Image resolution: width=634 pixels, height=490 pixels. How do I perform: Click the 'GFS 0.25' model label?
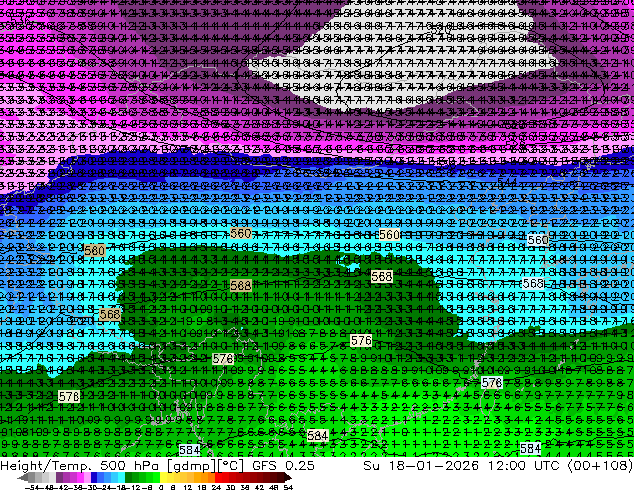(x=283, y=466)
